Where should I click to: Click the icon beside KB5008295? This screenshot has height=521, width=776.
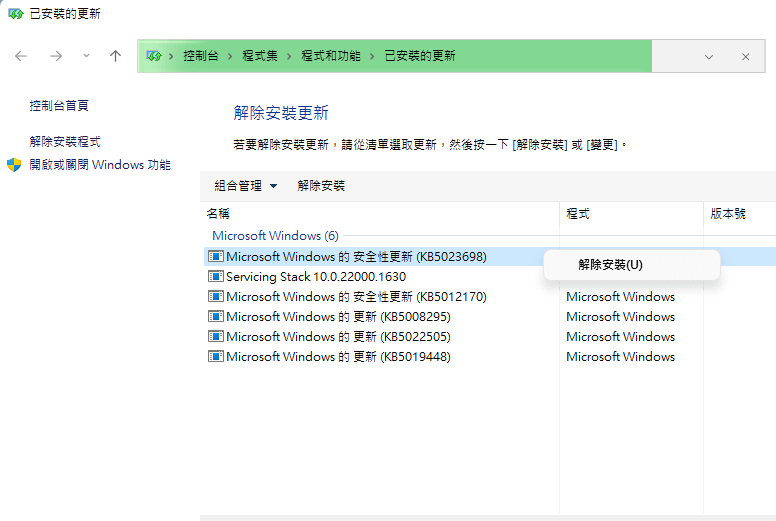[216, 316]
